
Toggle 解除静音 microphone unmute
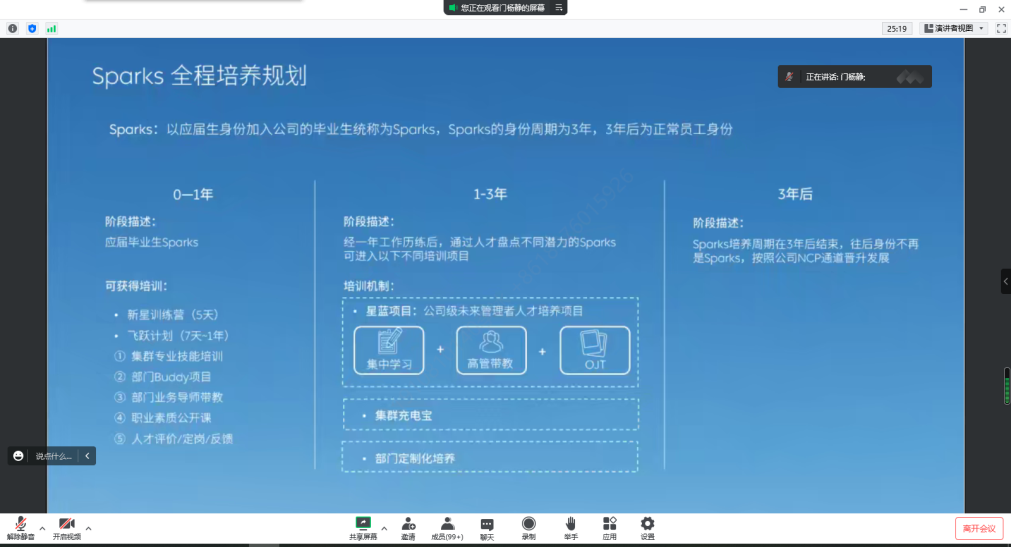click(x=20, y=528)
